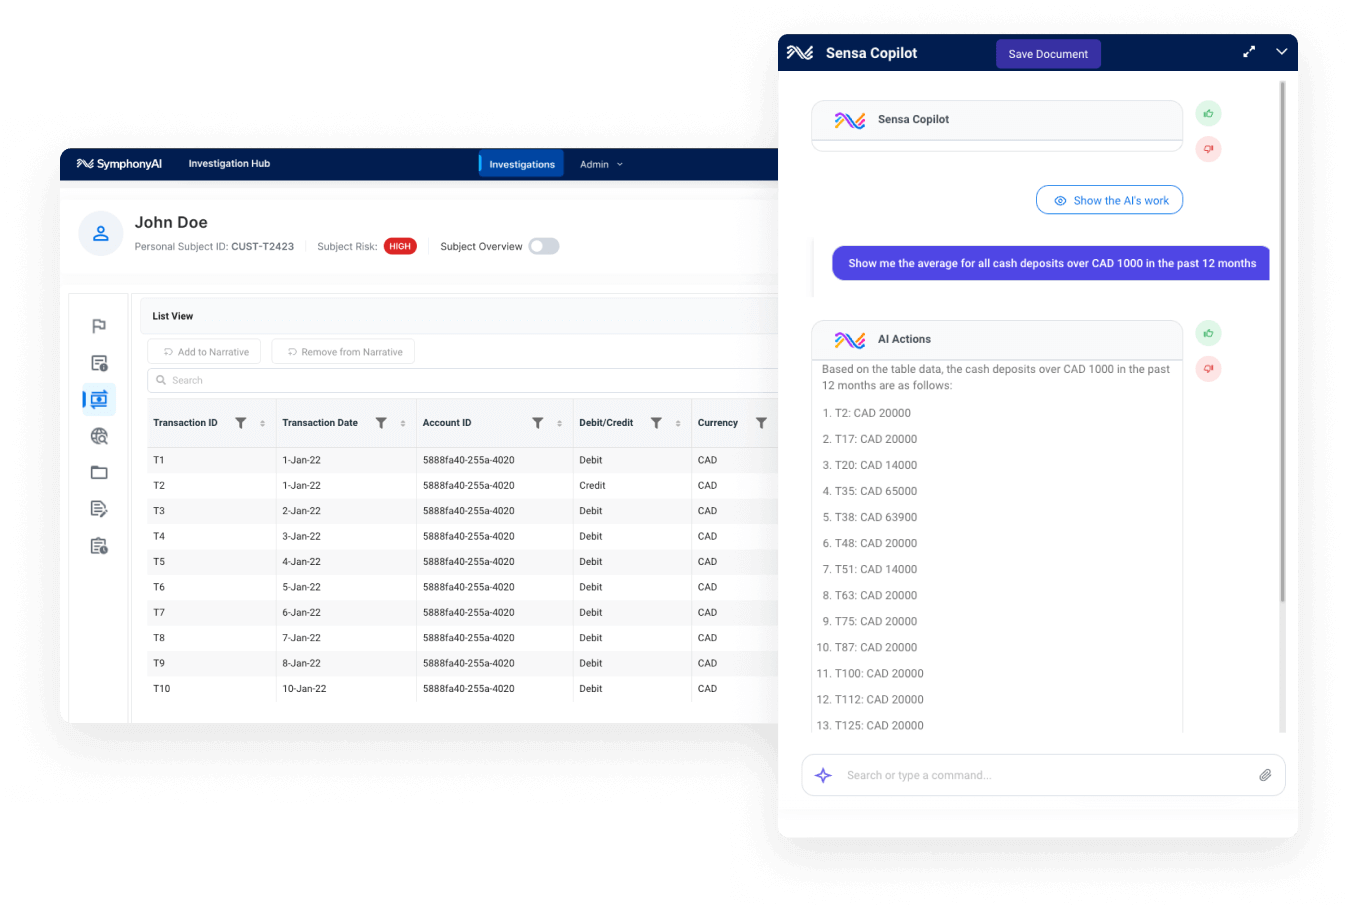
Task: Click the sparkle icon in command box
Action: (823, 775)
